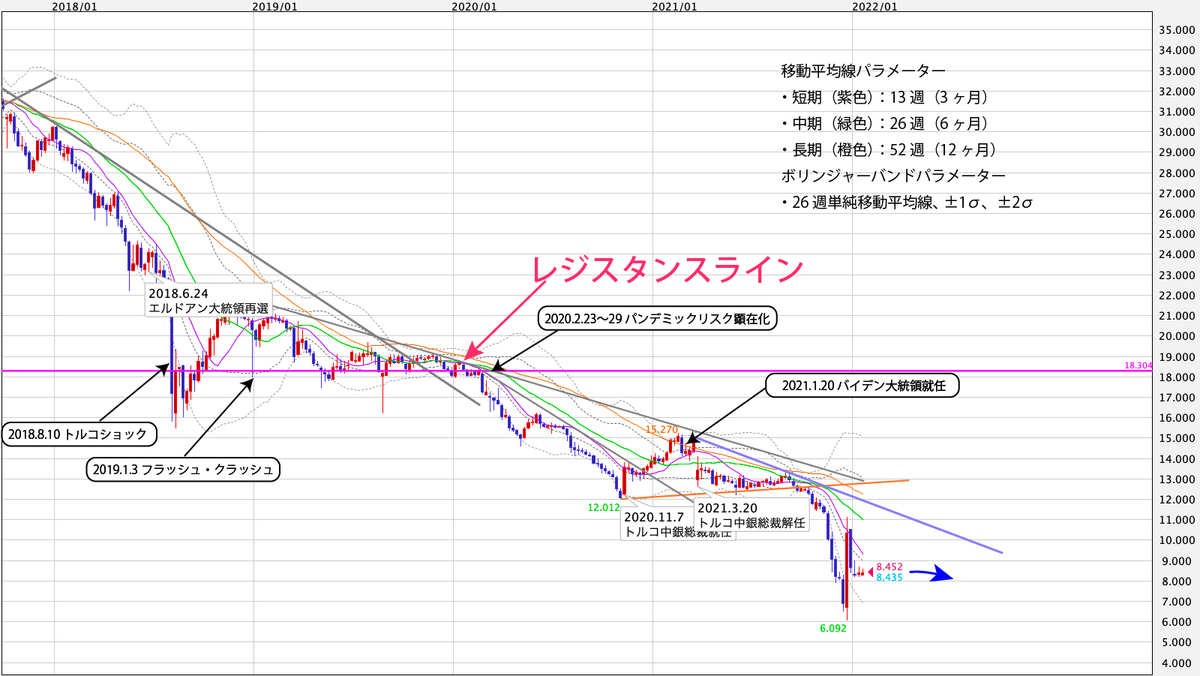
Task: Click the green 6.092 low price label
Action: click(831, 629)
